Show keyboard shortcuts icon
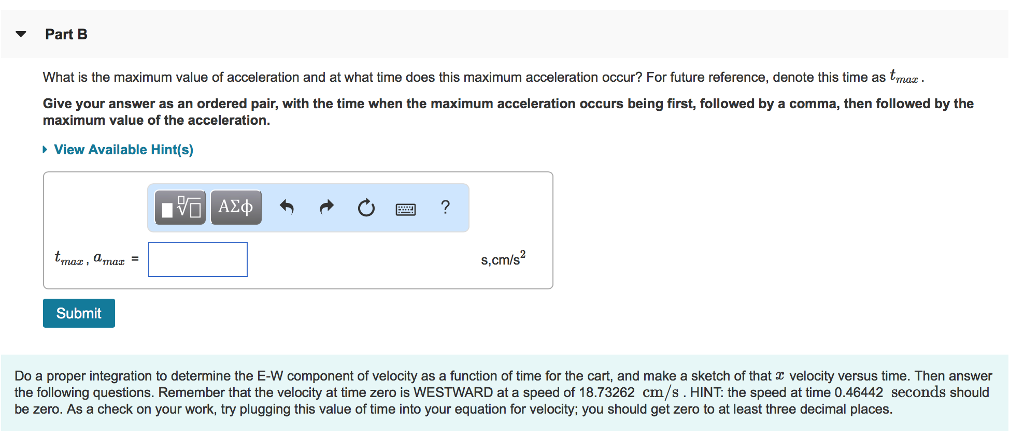The height and width of the screenshot is (439, 1024). click(x=406, y=209)
